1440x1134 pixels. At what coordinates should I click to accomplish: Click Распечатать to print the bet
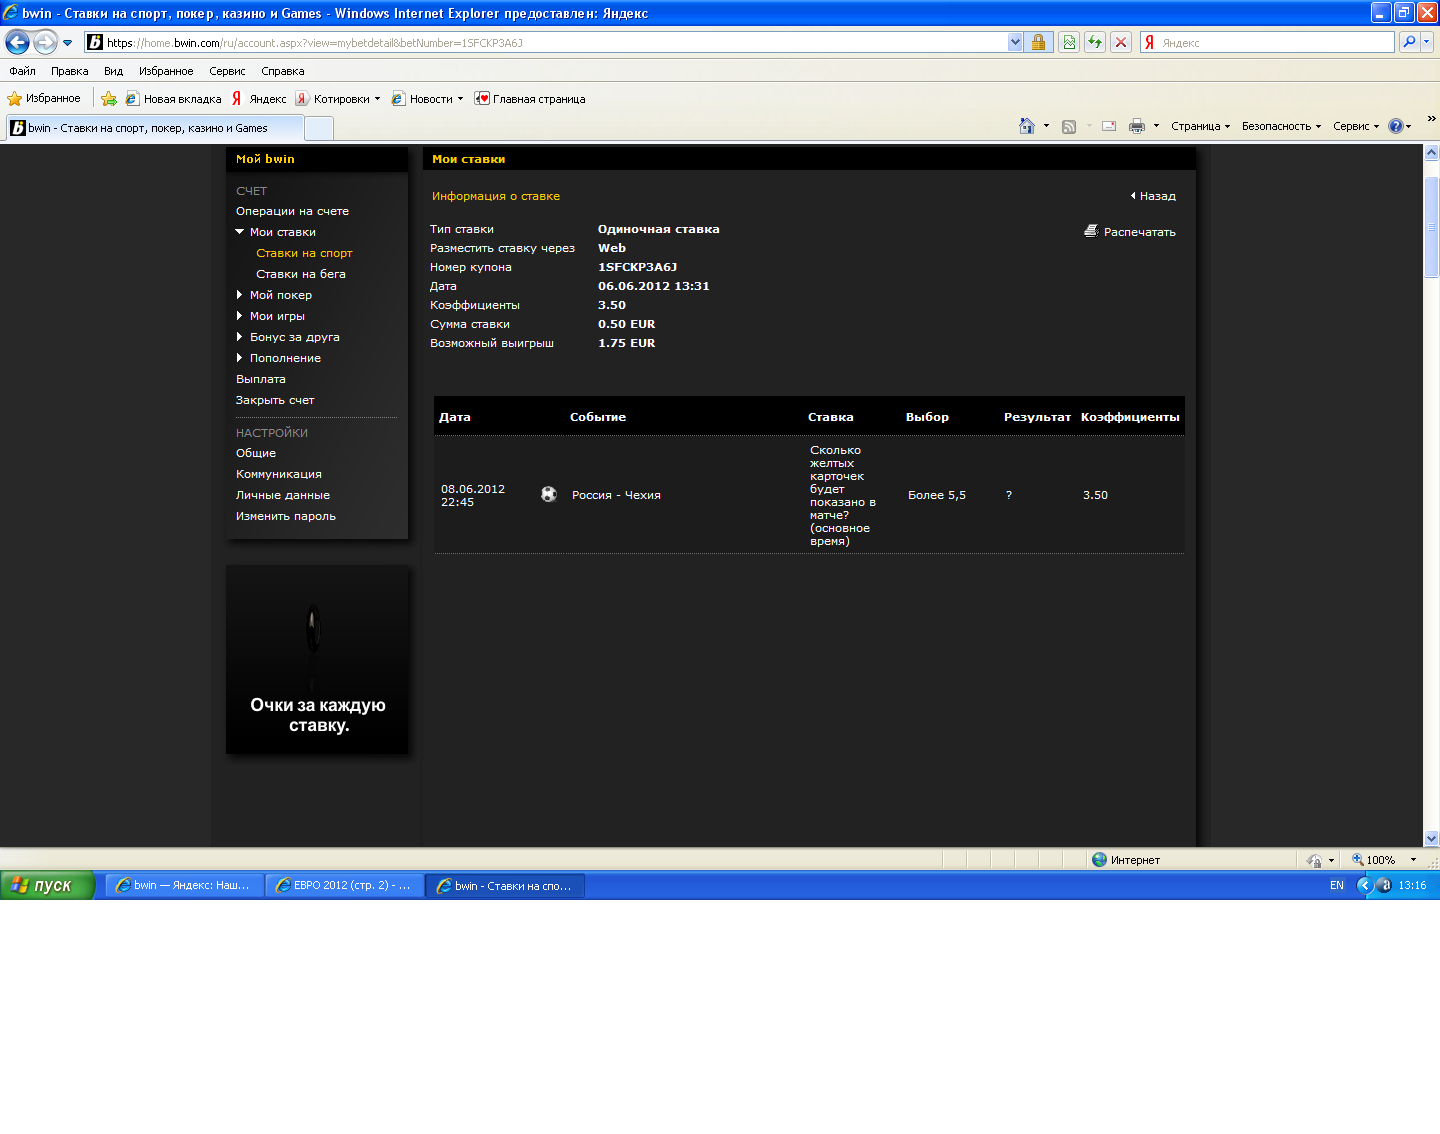coord(1138,232)
